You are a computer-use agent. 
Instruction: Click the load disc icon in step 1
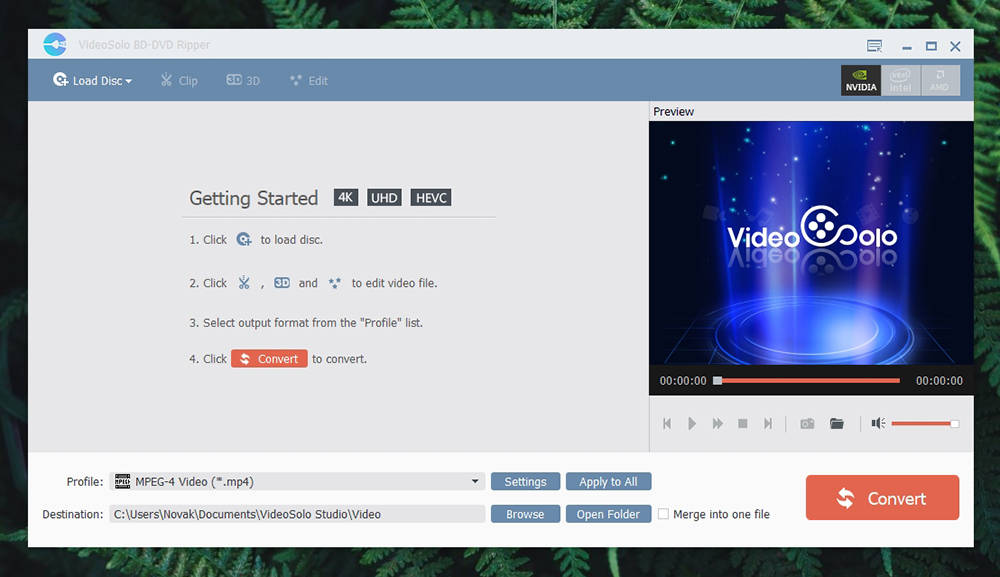244,240
